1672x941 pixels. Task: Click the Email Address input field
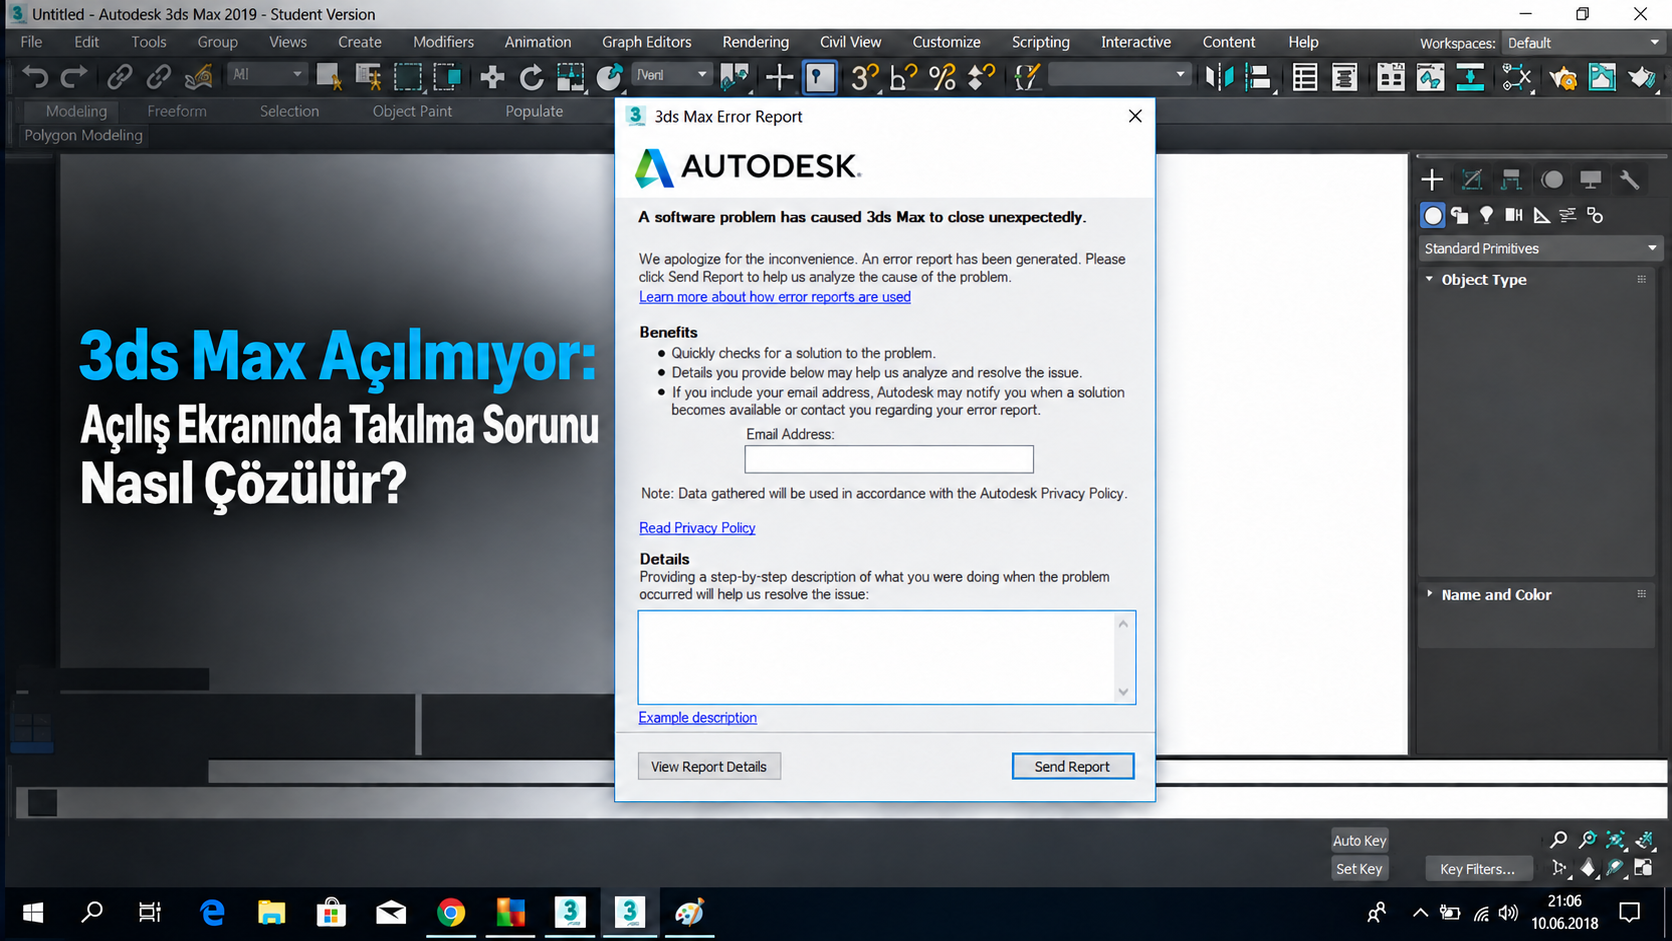889,459
